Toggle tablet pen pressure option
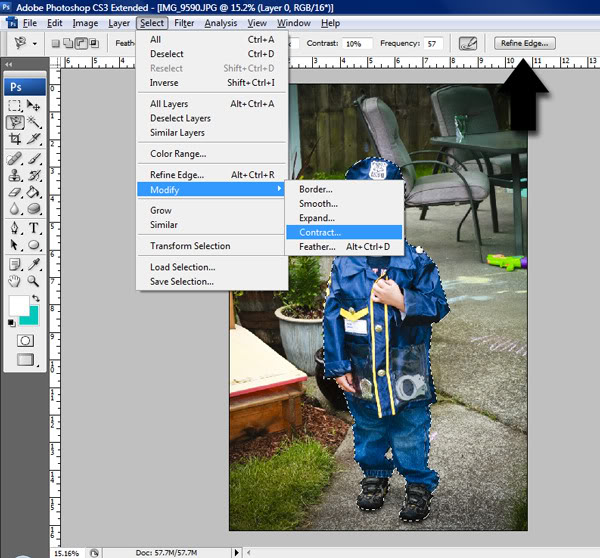The width and height of the screenshot is (600, 558). (x=467, y=44)
